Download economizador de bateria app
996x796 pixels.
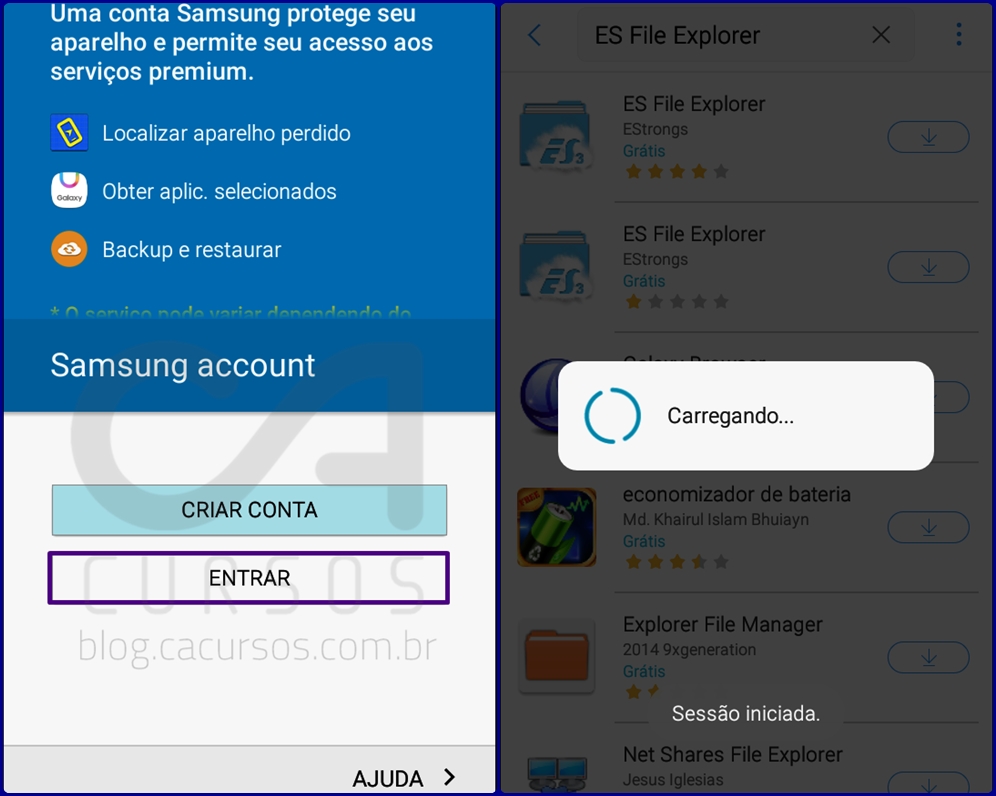point(928,527)
